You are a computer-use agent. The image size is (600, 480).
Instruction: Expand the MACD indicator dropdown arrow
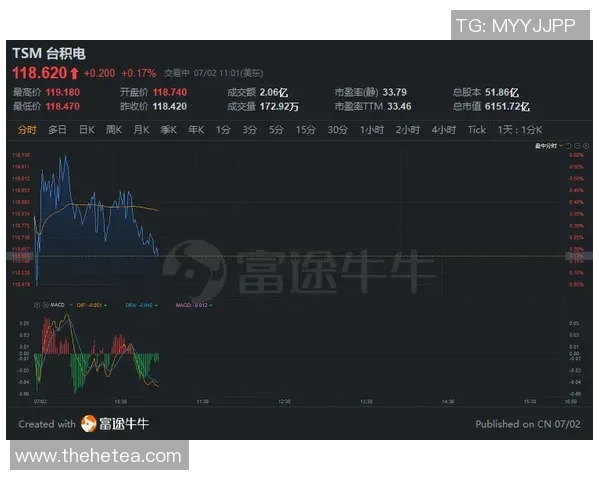71,305
